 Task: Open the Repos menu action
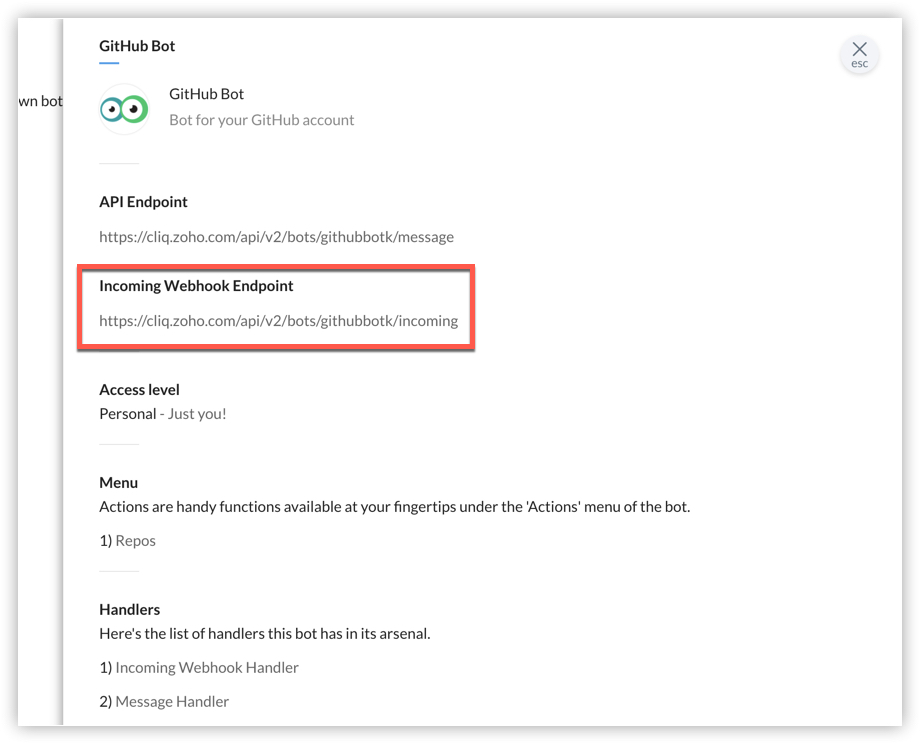click(x=136, y=540)
